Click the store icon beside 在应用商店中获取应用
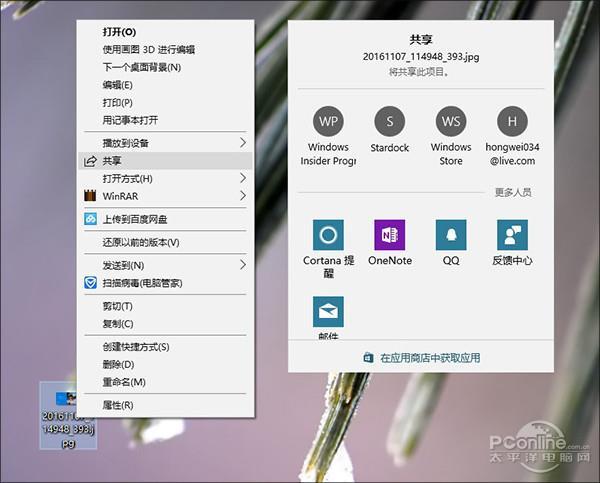The height and width of the screenshot is (483, 600). pos(368,358)
